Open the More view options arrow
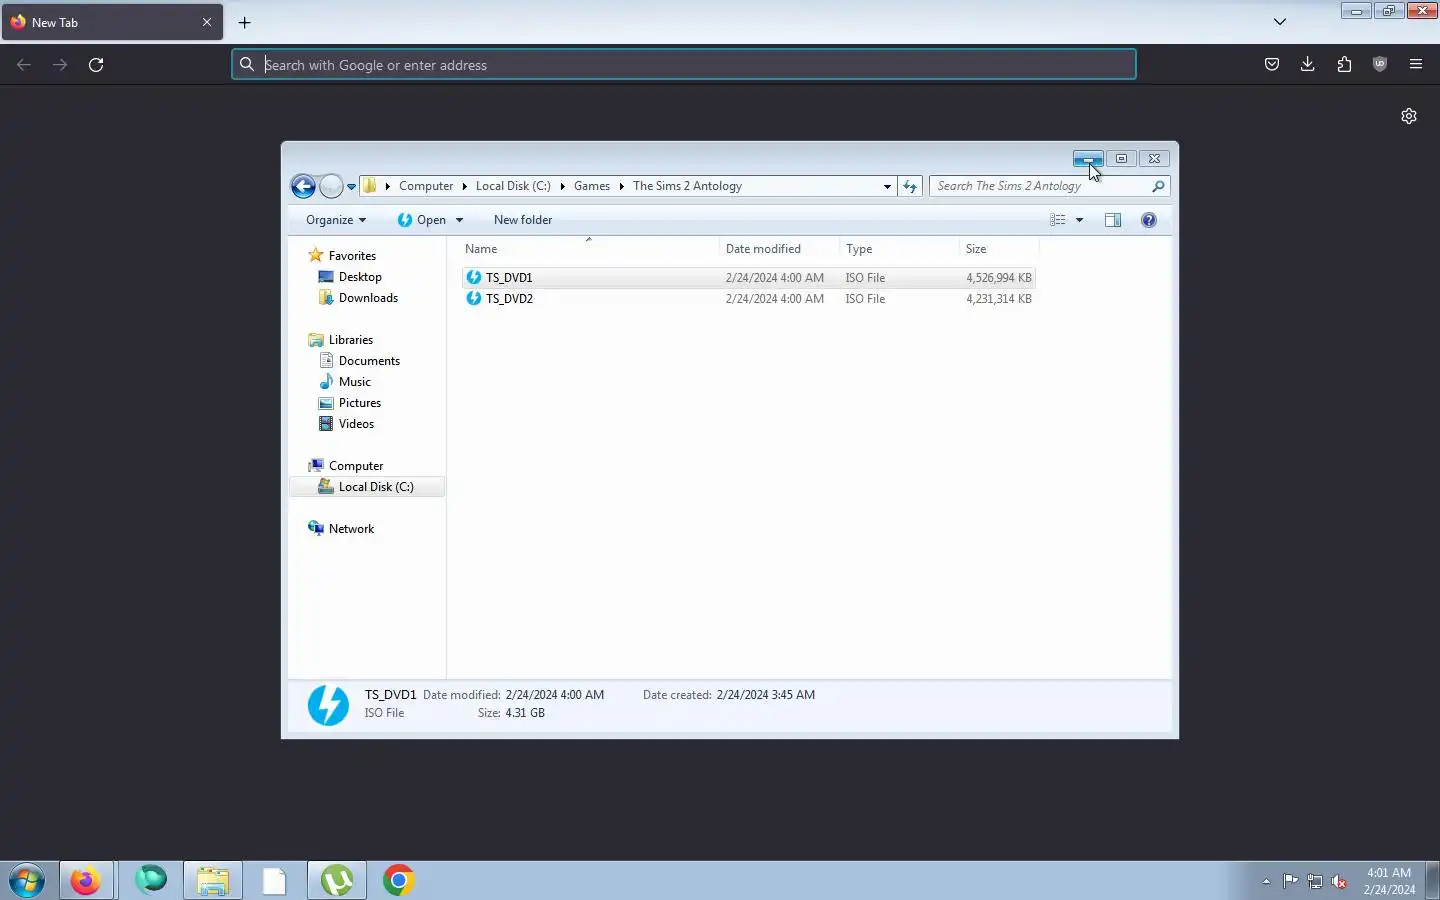Viewport: 1440px width, 900px height. 1079,220
